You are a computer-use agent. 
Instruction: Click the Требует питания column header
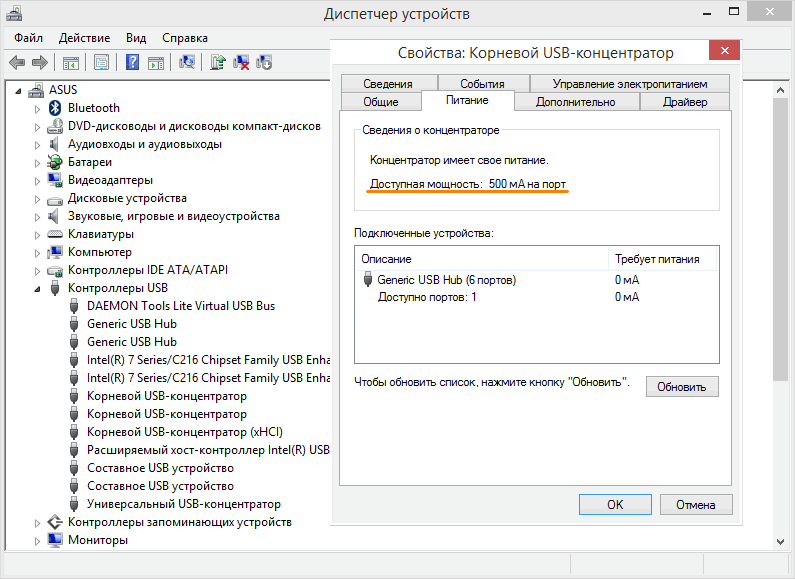pyautogui.click(x=662, y=259)
